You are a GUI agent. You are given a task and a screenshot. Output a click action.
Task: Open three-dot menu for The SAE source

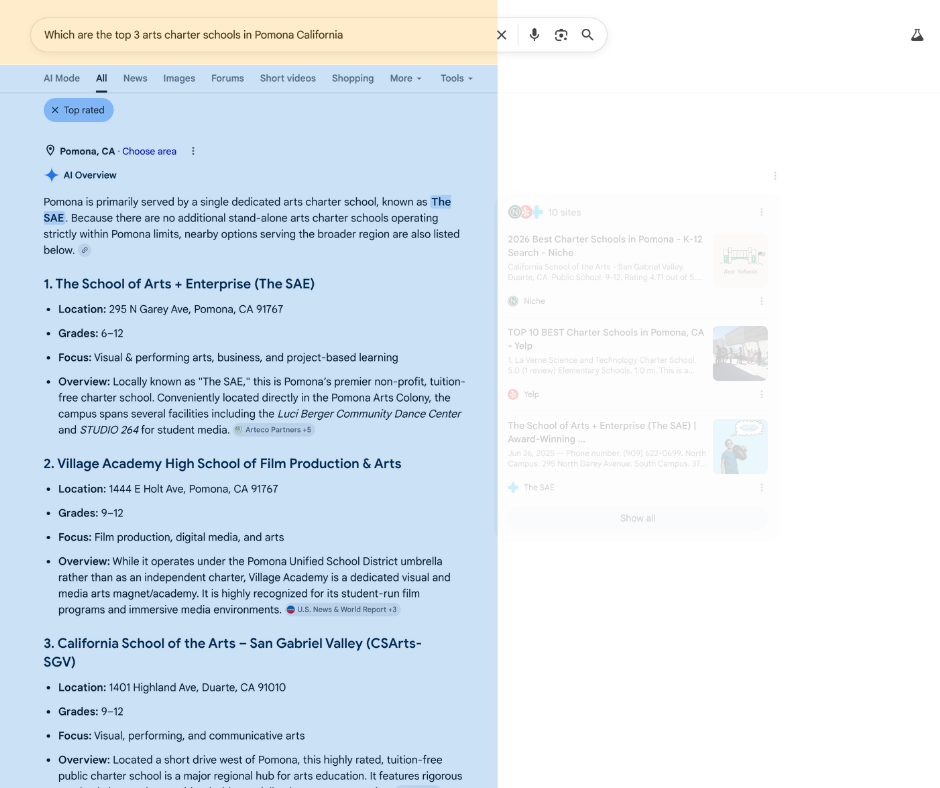[761, 488]
